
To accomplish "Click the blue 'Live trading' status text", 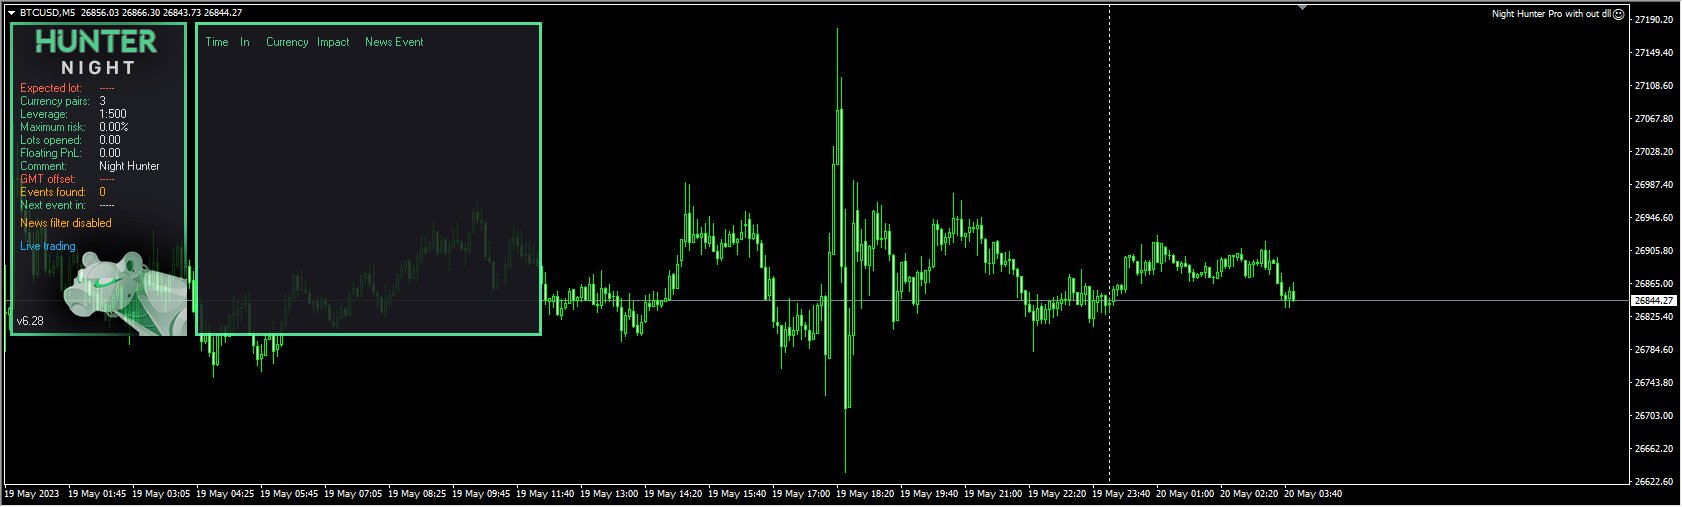I will pyautogui.click(x=48, y=246).
